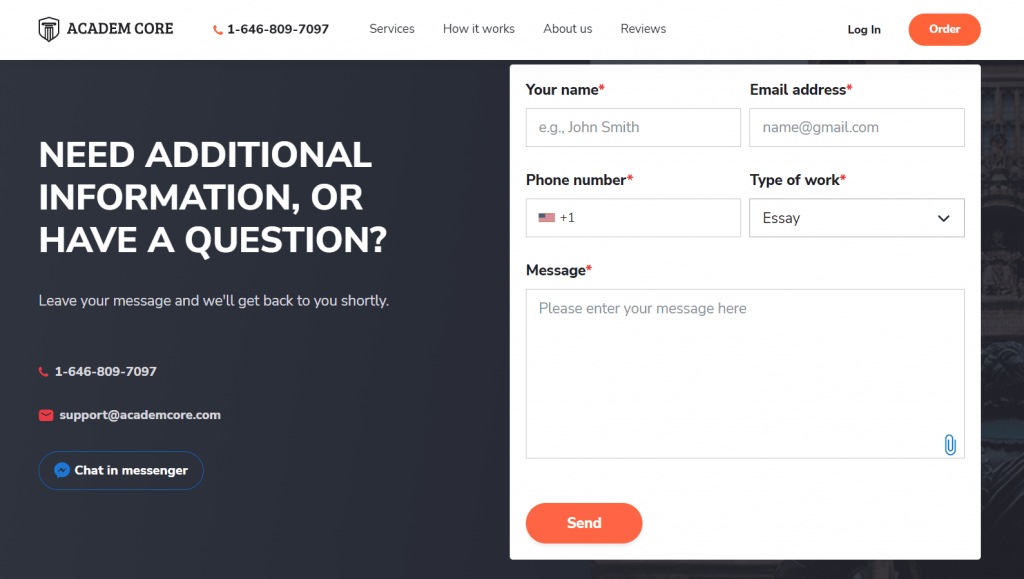Click the Log In link
The image size is (1024, 579).
pos(864,29)
